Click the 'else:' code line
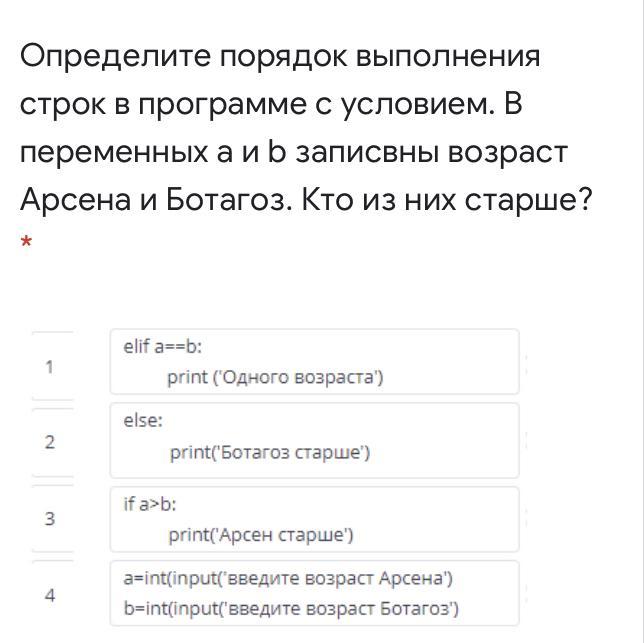Image resolution: width=644 pixels, height=643 pixels. click(143, 420)
